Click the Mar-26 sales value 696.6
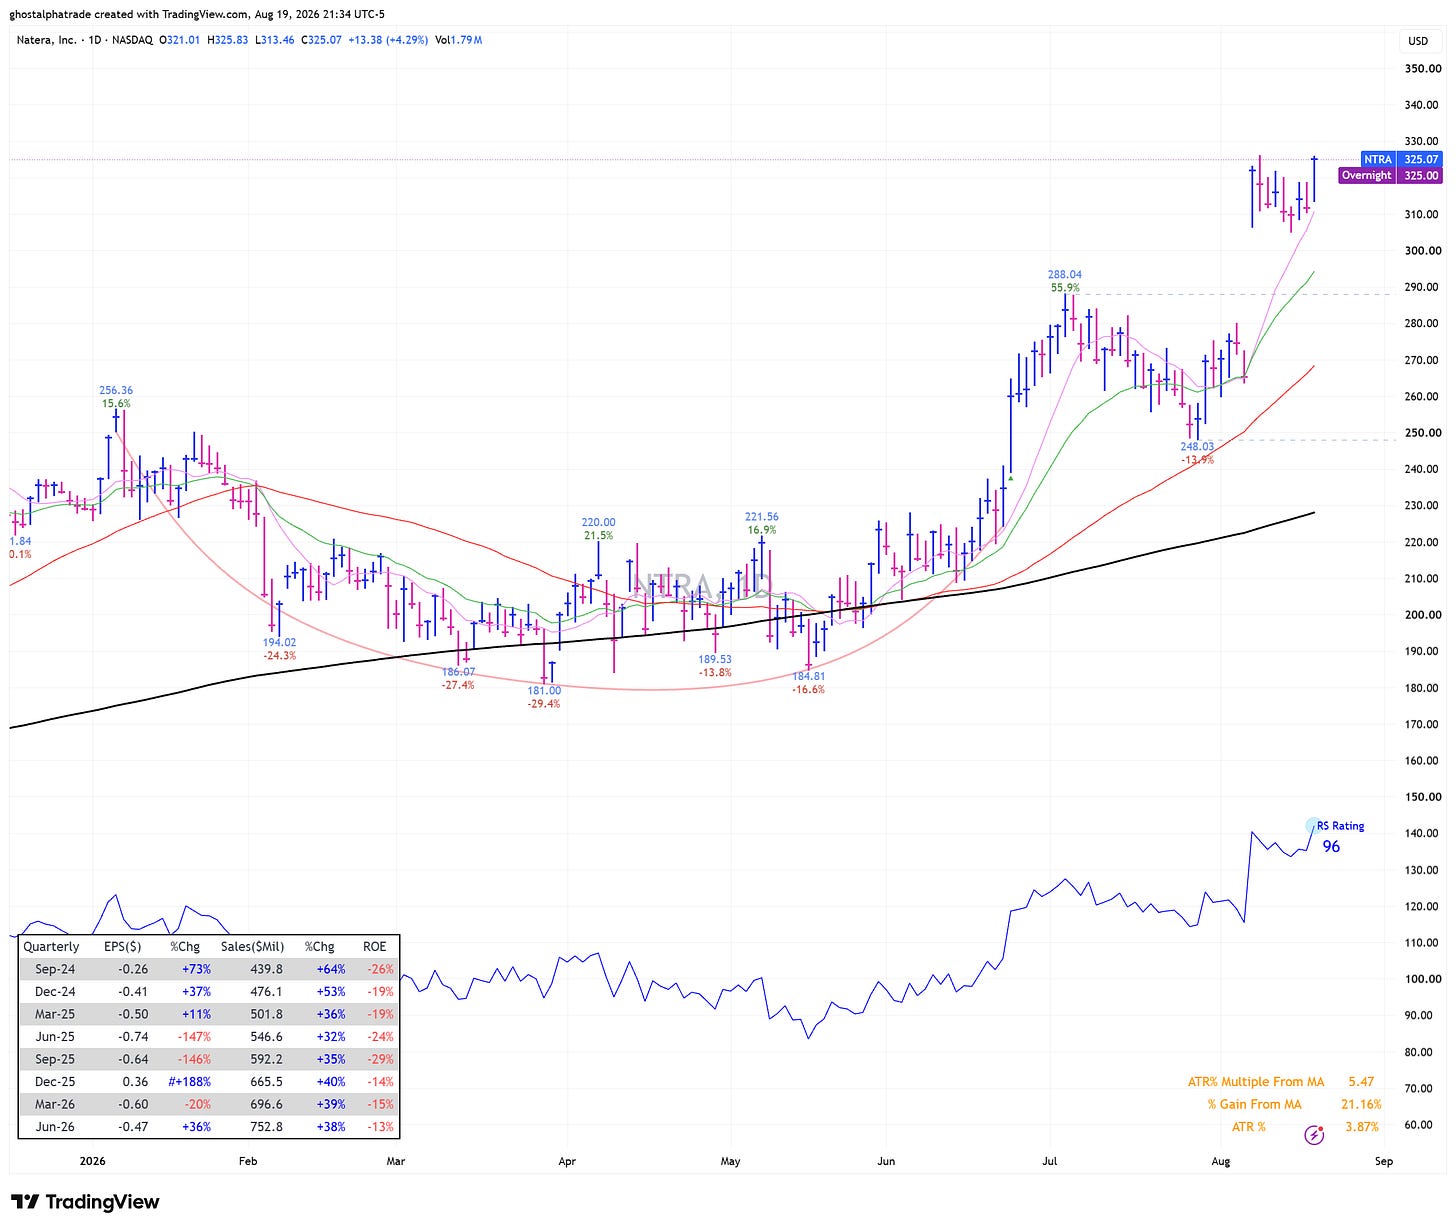Image resolution: width=1456 pixels, height=1230 pixels. (265, 1104)
